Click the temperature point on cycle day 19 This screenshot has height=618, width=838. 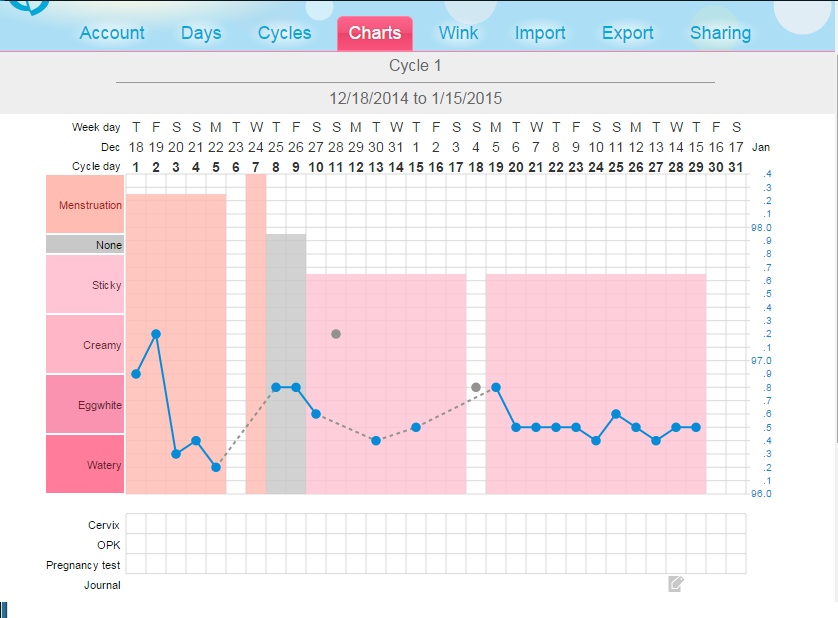coord(496,387)
